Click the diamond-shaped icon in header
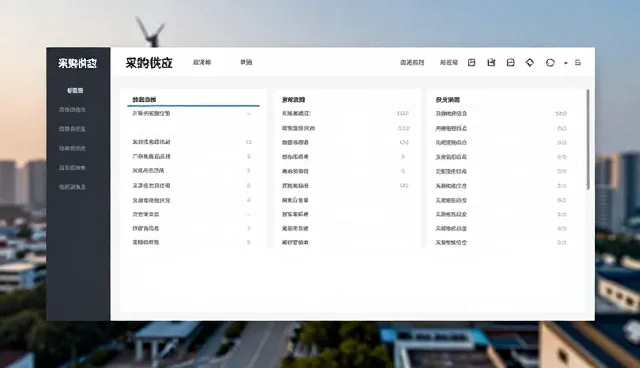Screen dimensions: 640x368 tap(530, 62)
